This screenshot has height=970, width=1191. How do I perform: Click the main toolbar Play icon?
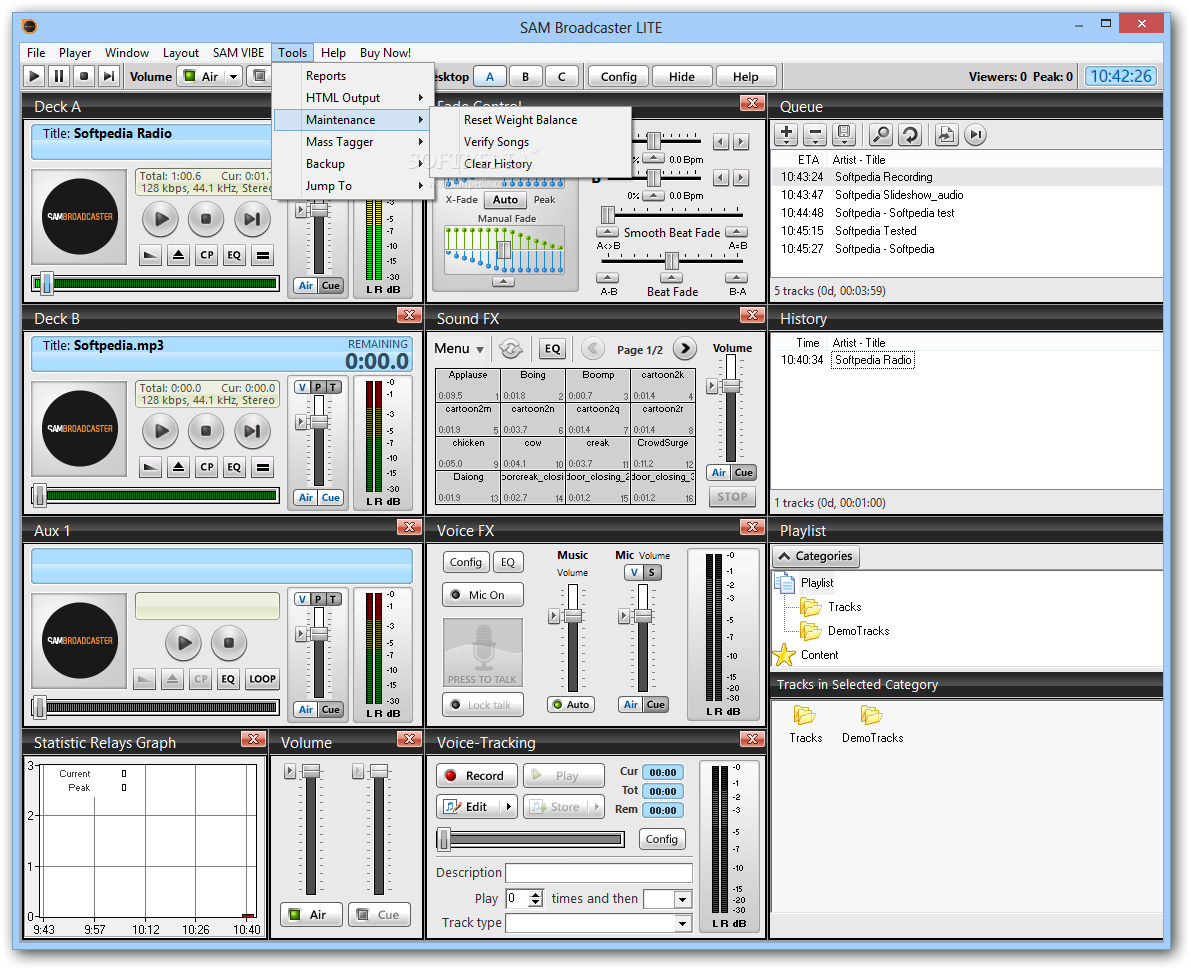[34, 76]
